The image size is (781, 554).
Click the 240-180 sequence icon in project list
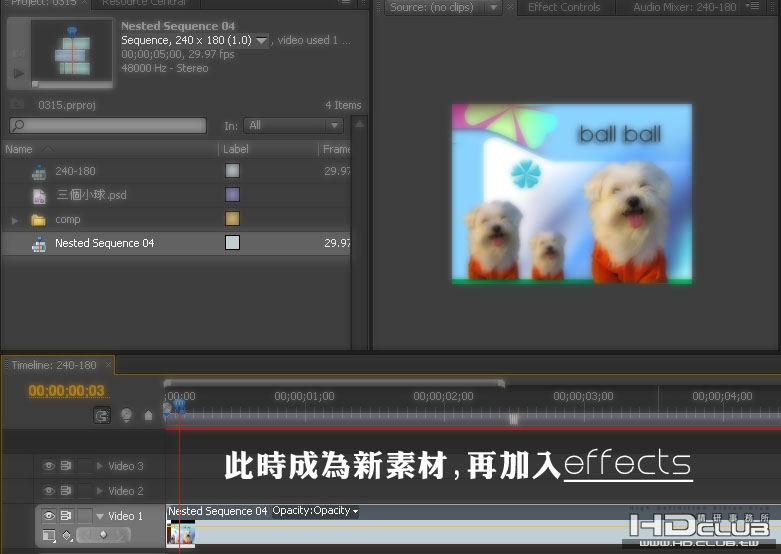coord(39,172)
